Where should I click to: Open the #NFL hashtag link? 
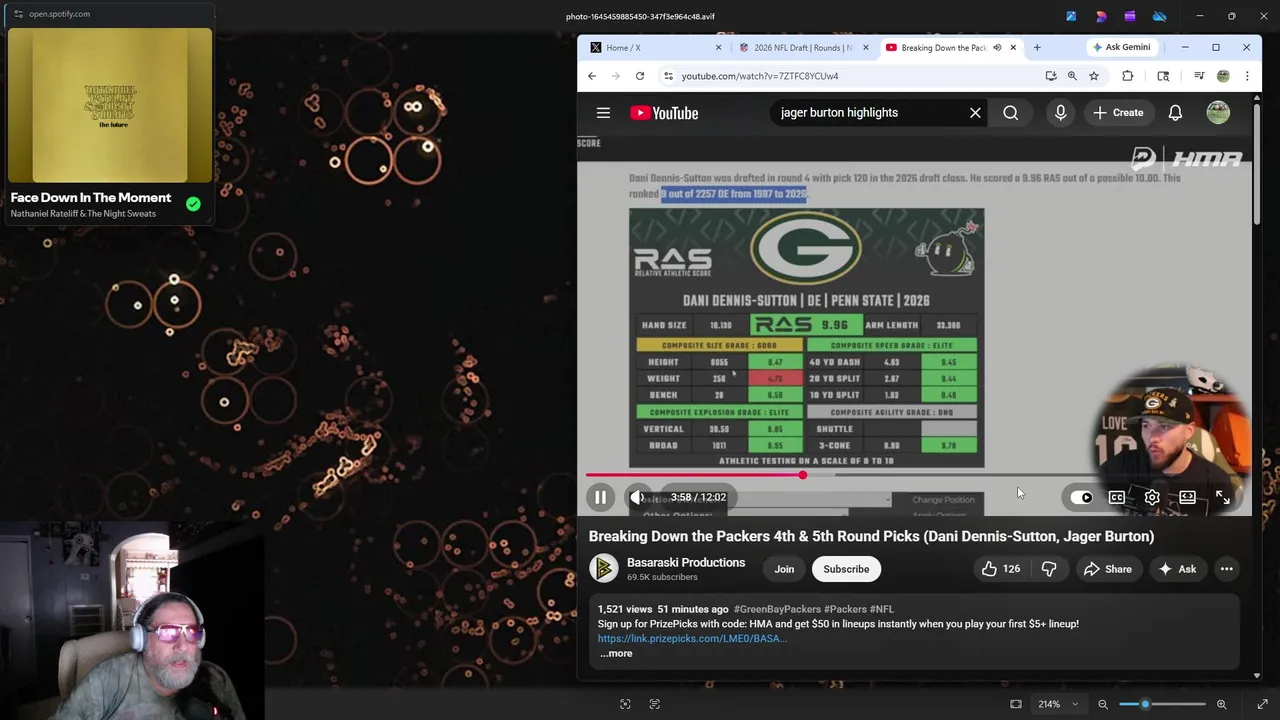882,609
